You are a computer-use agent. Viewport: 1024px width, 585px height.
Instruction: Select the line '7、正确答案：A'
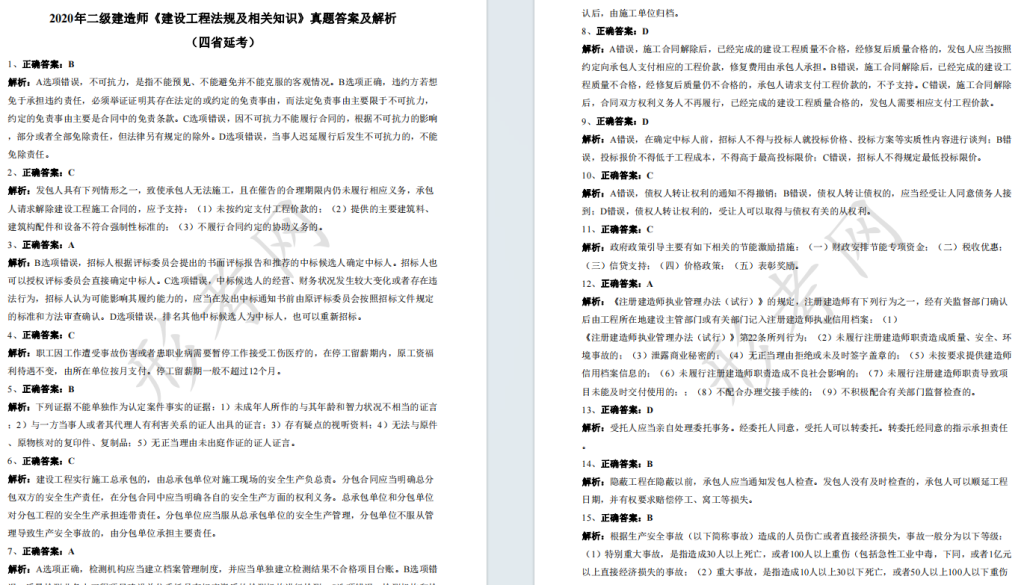pyautogui.click(x=41, y=551)
